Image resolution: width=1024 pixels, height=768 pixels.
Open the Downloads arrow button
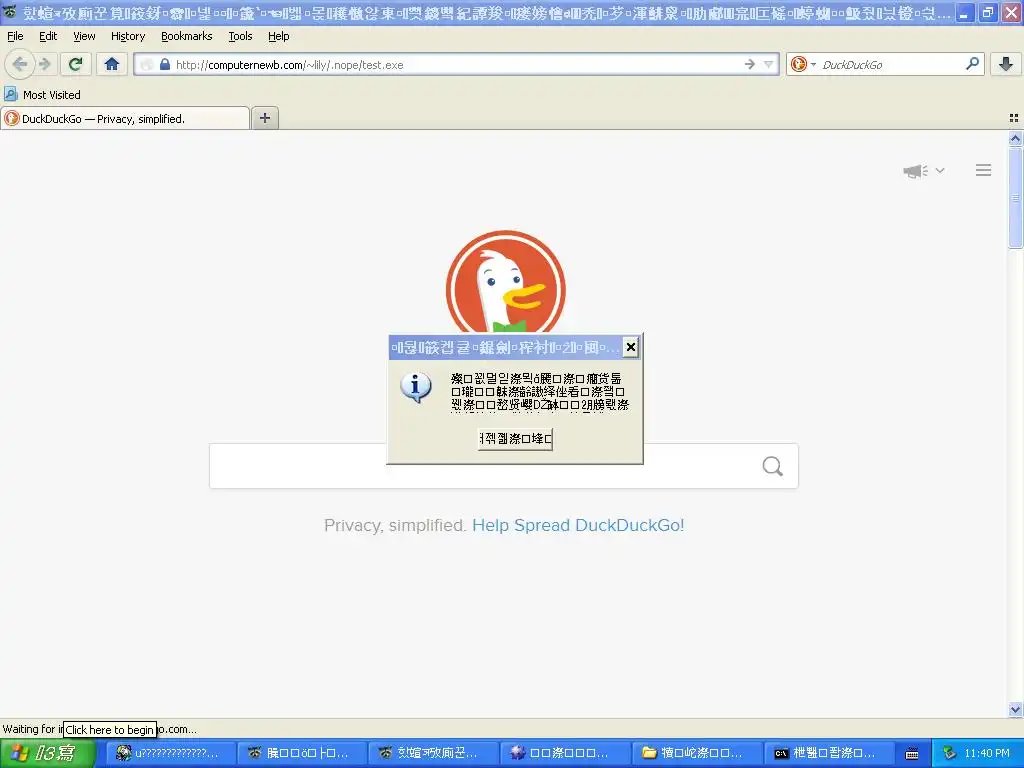tap(1006, 64)
